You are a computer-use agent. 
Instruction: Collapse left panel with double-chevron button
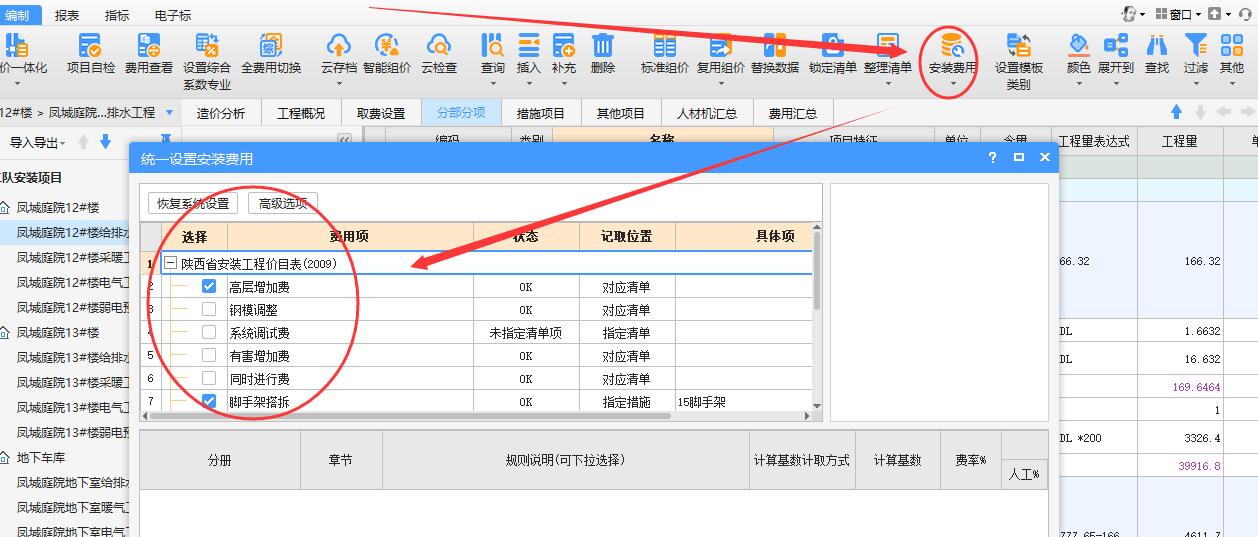pos(345,141)
